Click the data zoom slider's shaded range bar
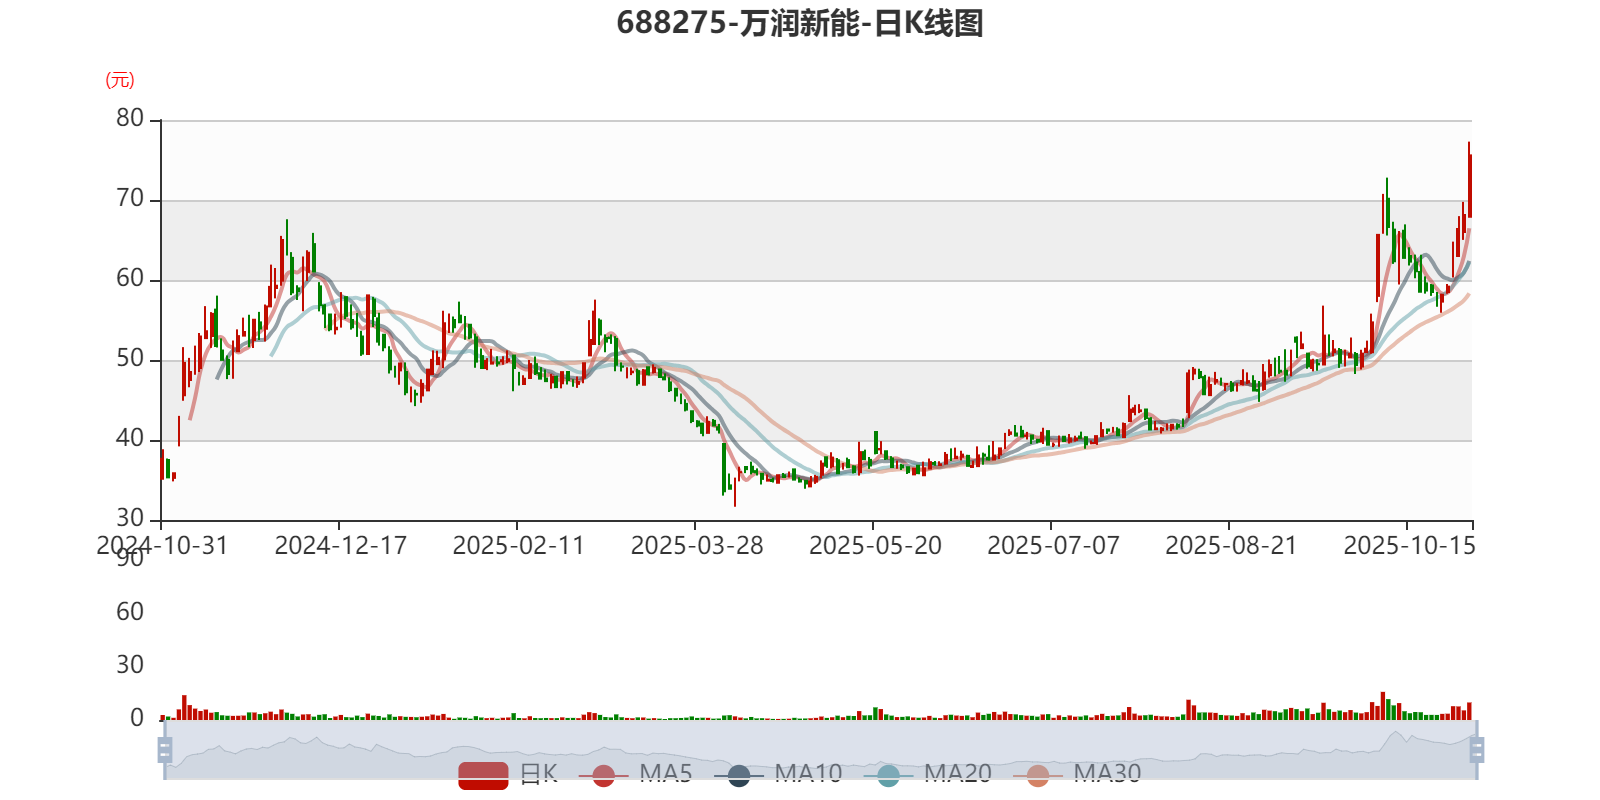1600x800 pixels. coord(821,749)
